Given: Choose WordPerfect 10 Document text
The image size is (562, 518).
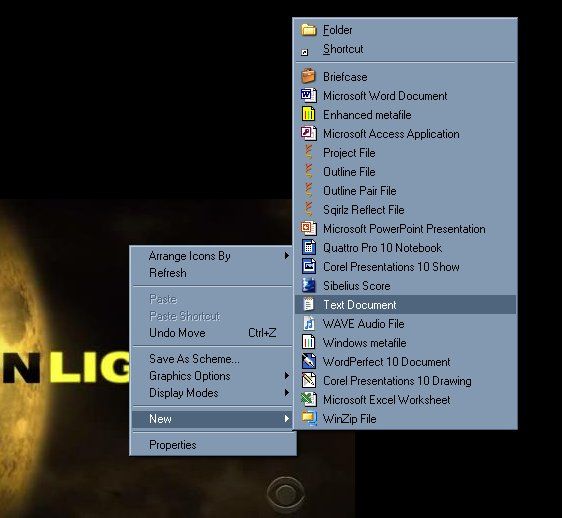Looking at the screenshot, I should [x=386, y=362].
